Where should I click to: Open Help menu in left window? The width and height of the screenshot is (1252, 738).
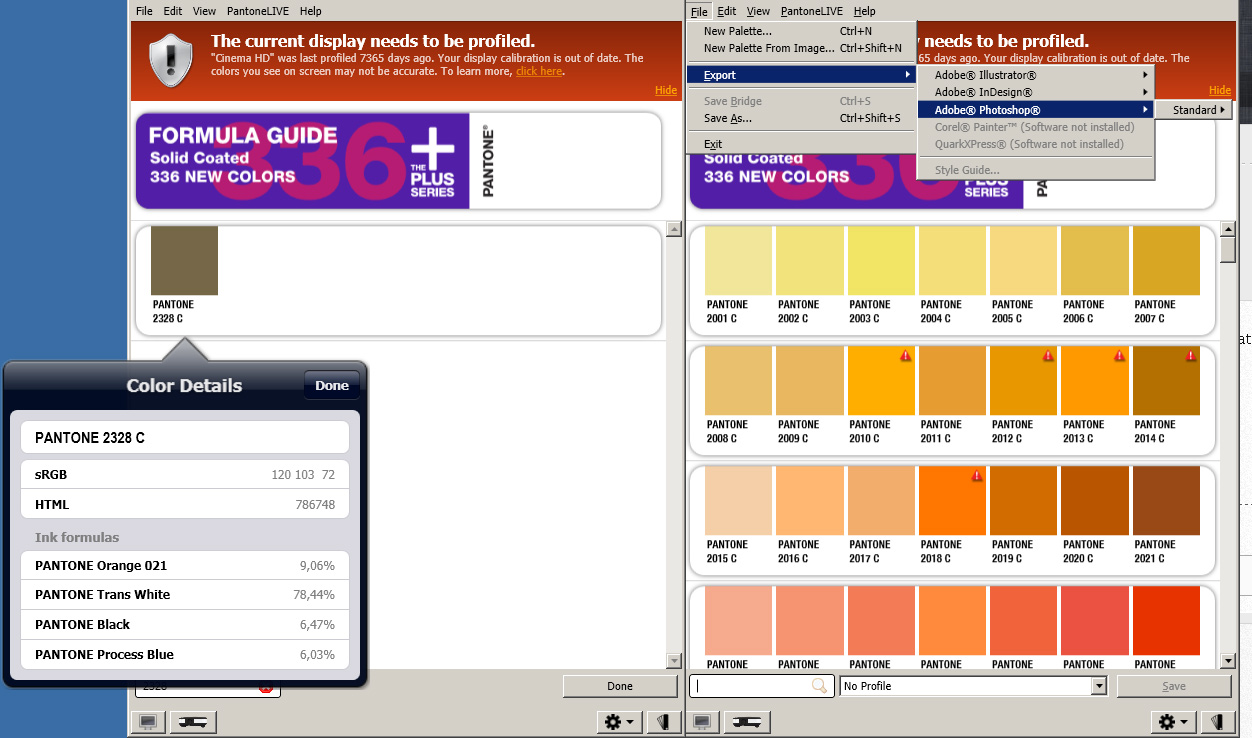[x=311, y=11]
